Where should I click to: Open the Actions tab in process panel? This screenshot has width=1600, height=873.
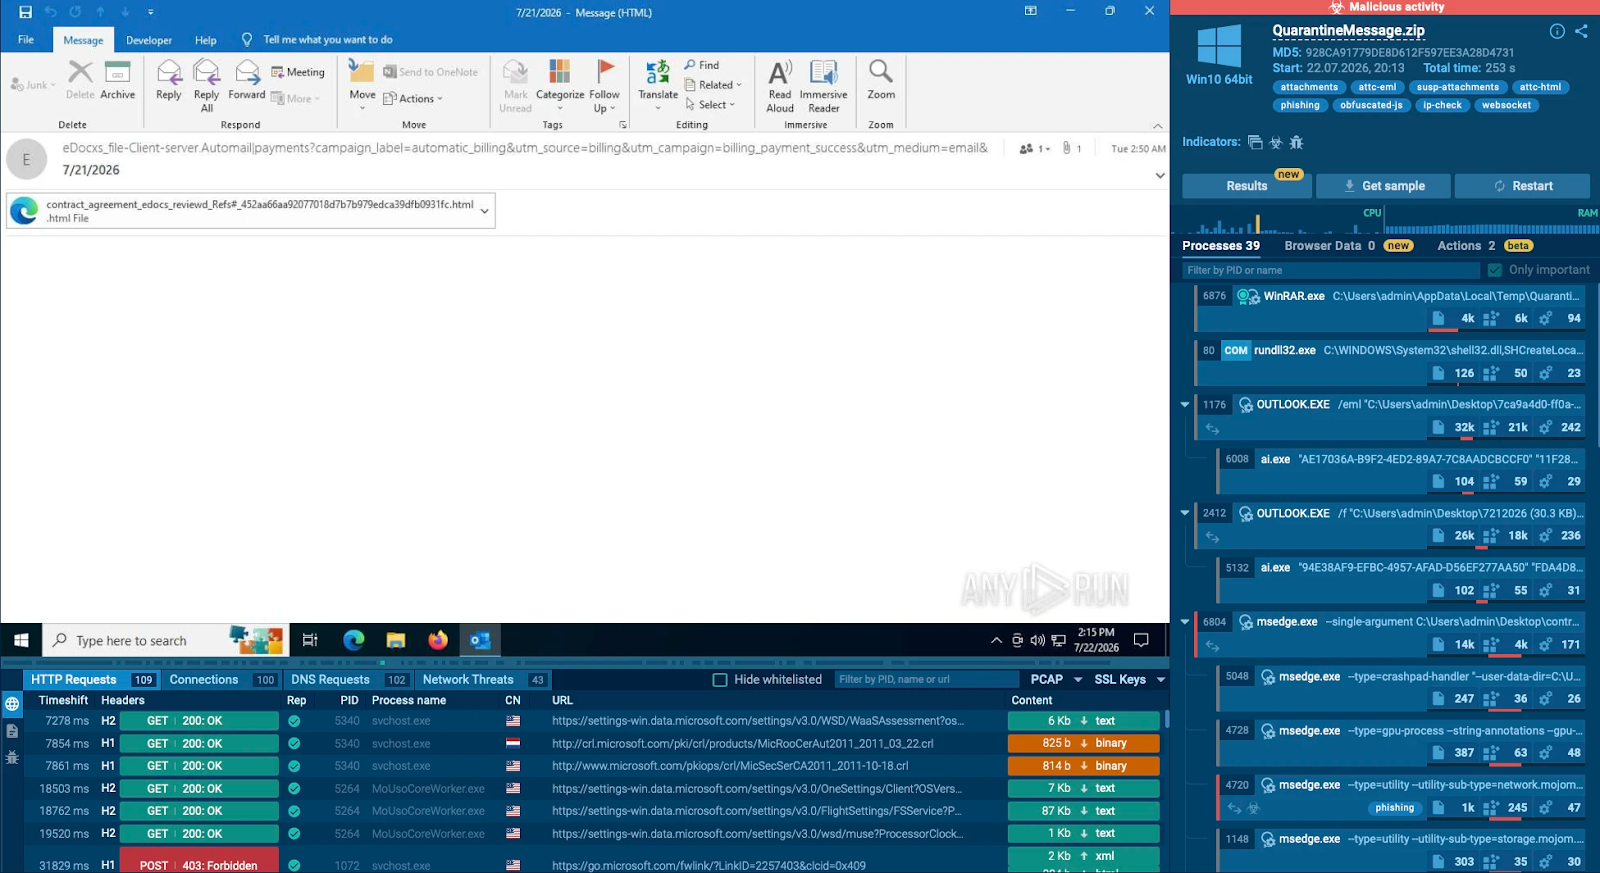pyautogui.click(x=1485, y=246)
